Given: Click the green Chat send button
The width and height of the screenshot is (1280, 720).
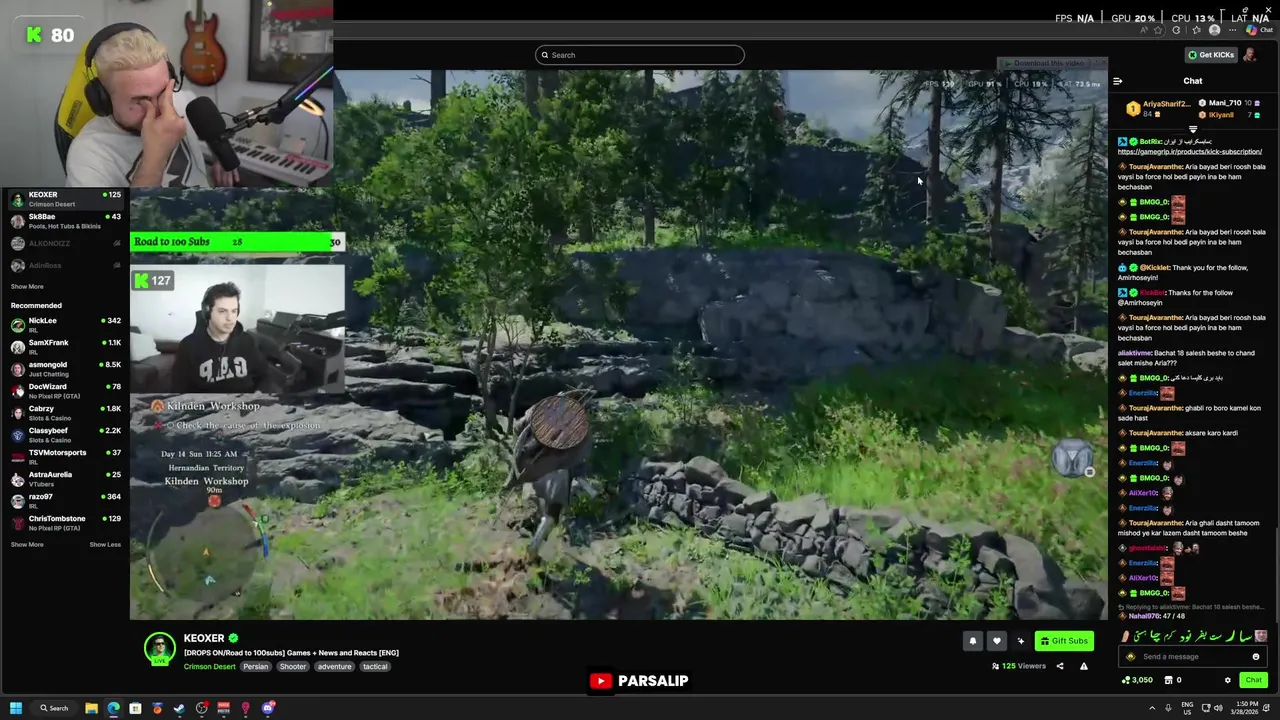Looking at the screenshot, I should (1253, 680).
